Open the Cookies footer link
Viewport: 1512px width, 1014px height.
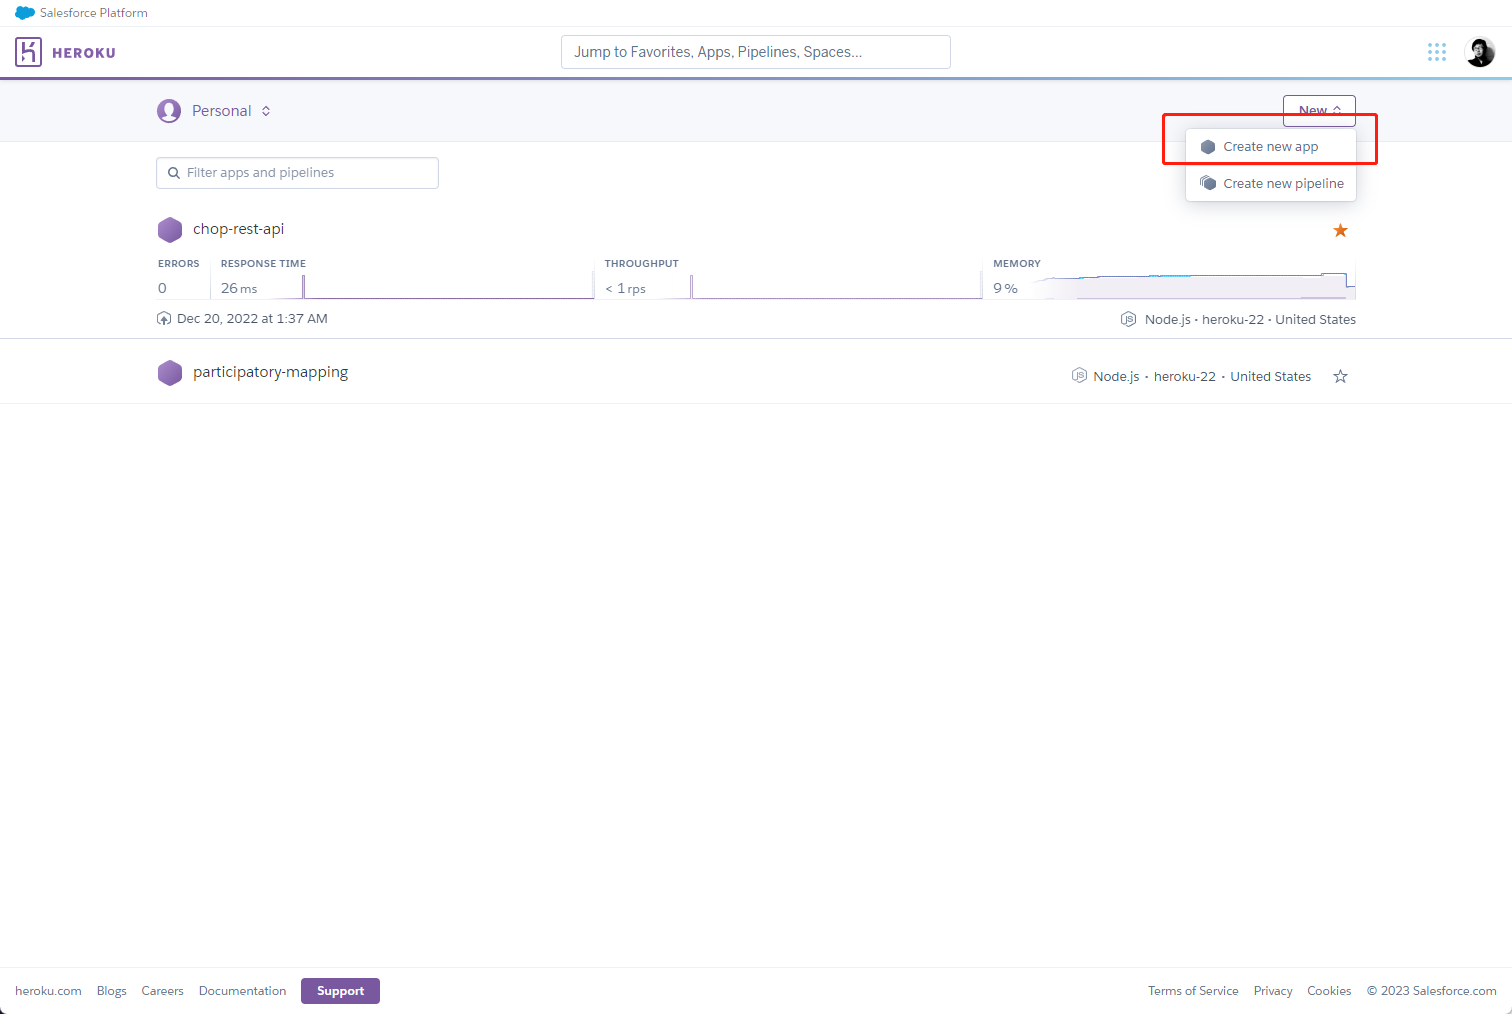point(1329,991)
